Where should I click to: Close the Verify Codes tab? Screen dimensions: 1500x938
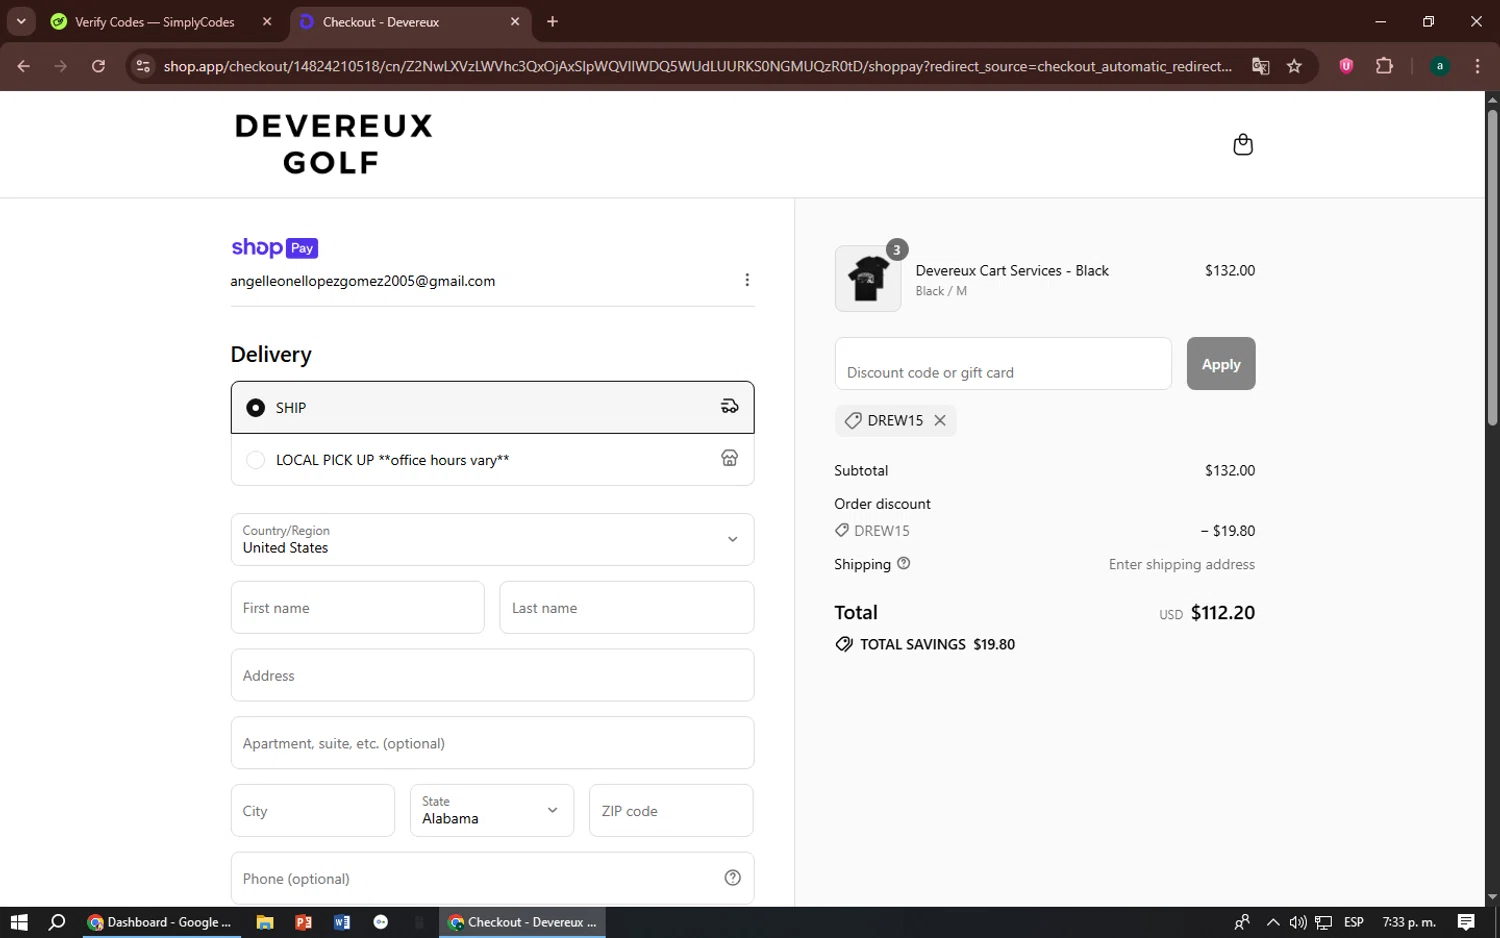pos(267,21)
